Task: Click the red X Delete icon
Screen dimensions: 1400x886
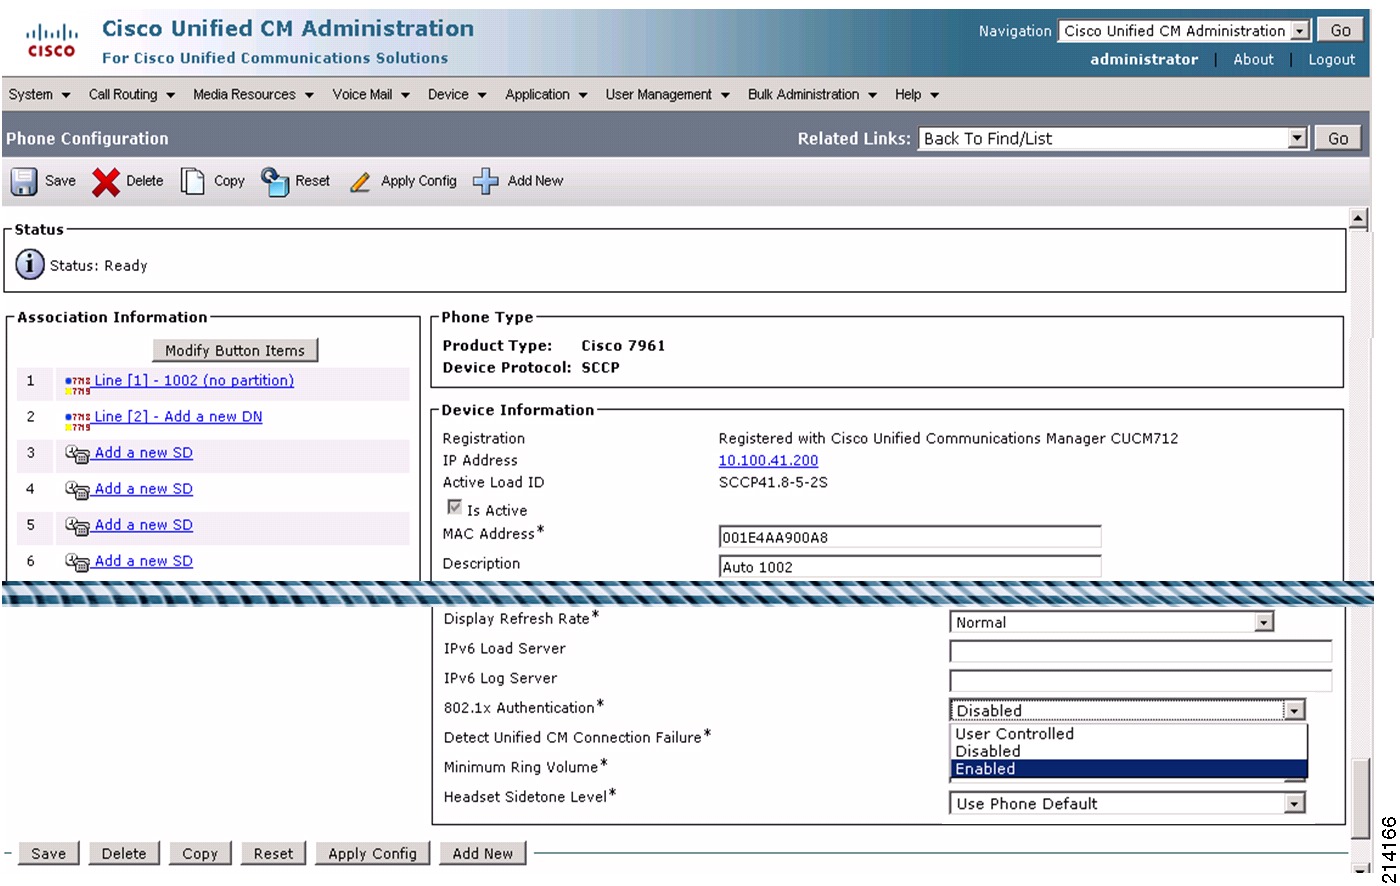Action: pos(106,182)
